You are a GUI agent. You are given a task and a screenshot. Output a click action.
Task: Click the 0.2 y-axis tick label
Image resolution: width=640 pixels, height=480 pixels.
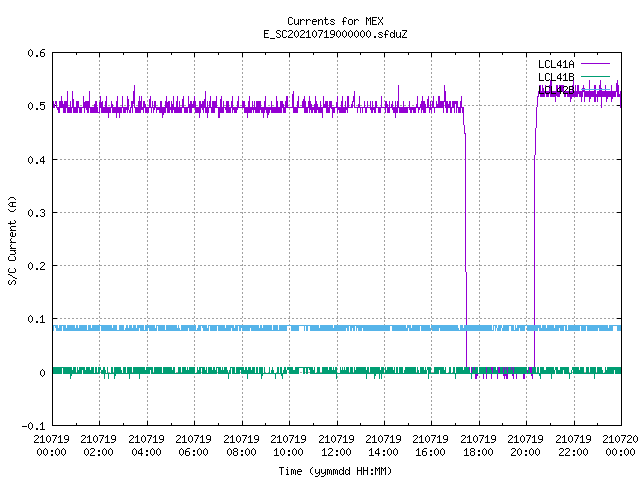coord(36,266)
